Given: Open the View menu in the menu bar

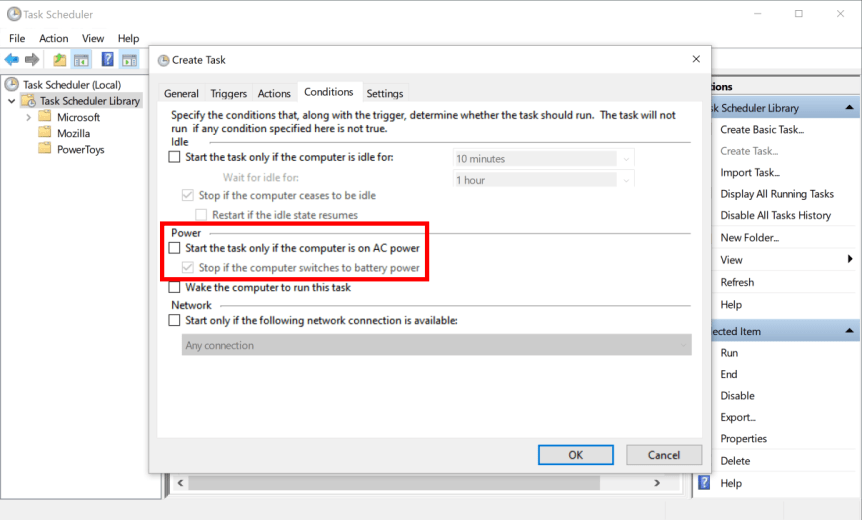Looking at the screenshot, I should (93, 38).
